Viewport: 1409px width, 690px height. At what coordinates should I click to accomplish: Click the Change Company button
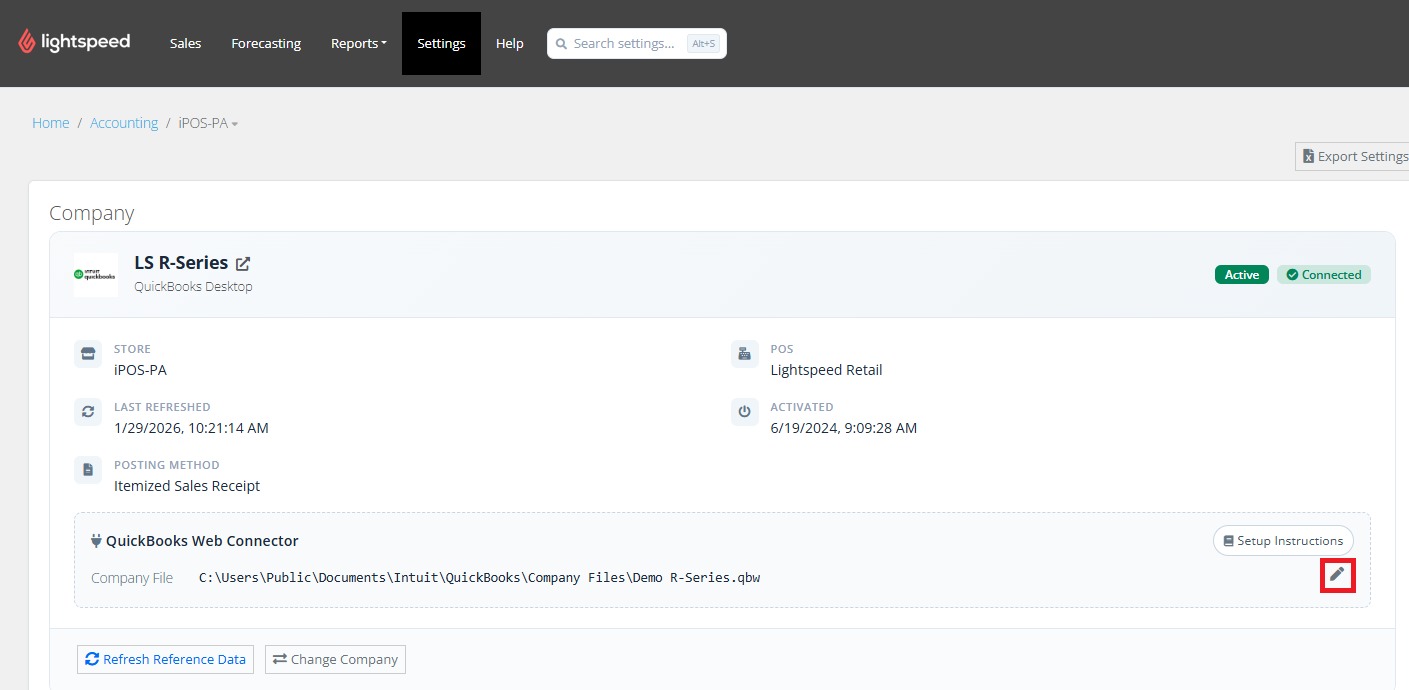point(335,660)
